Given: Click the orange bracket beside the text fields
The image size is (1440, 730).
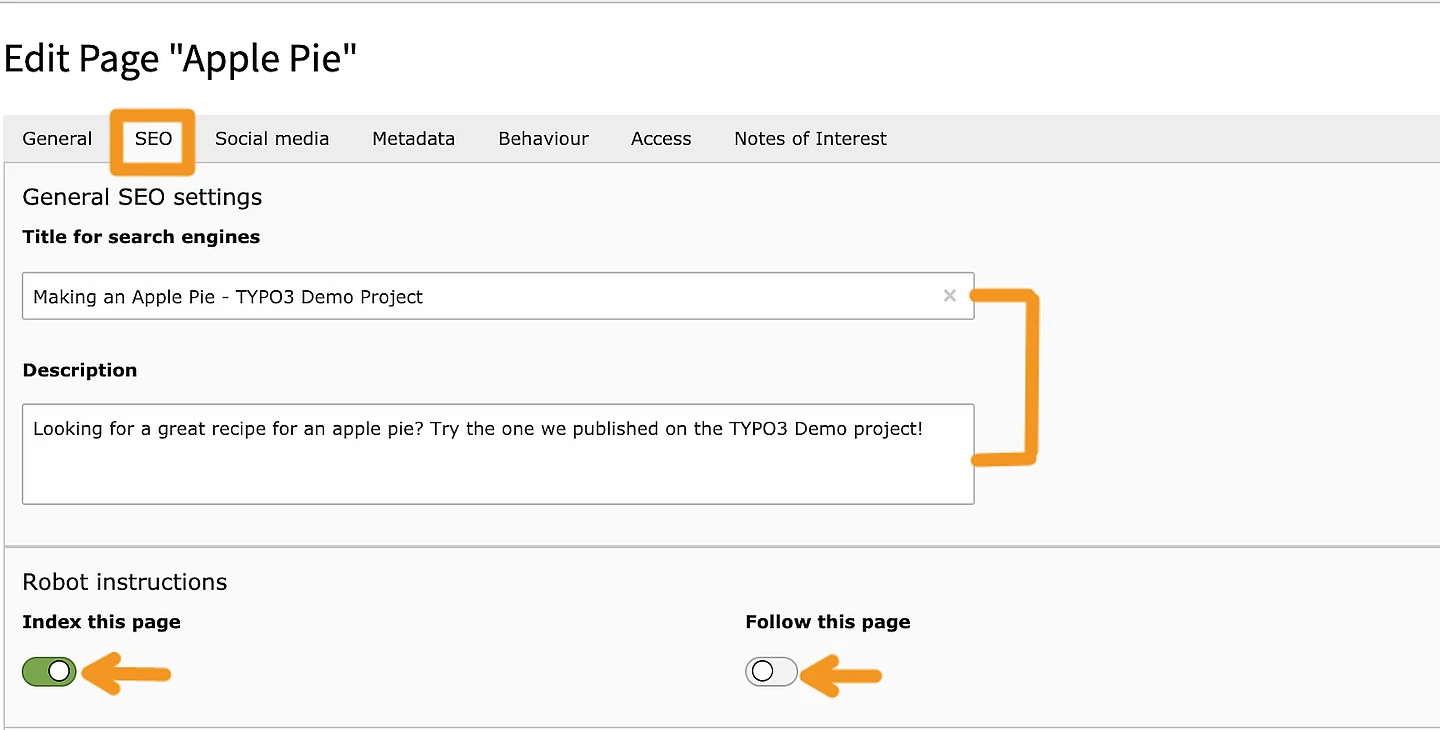Looking at the screenshot, I should point(1028,378).
